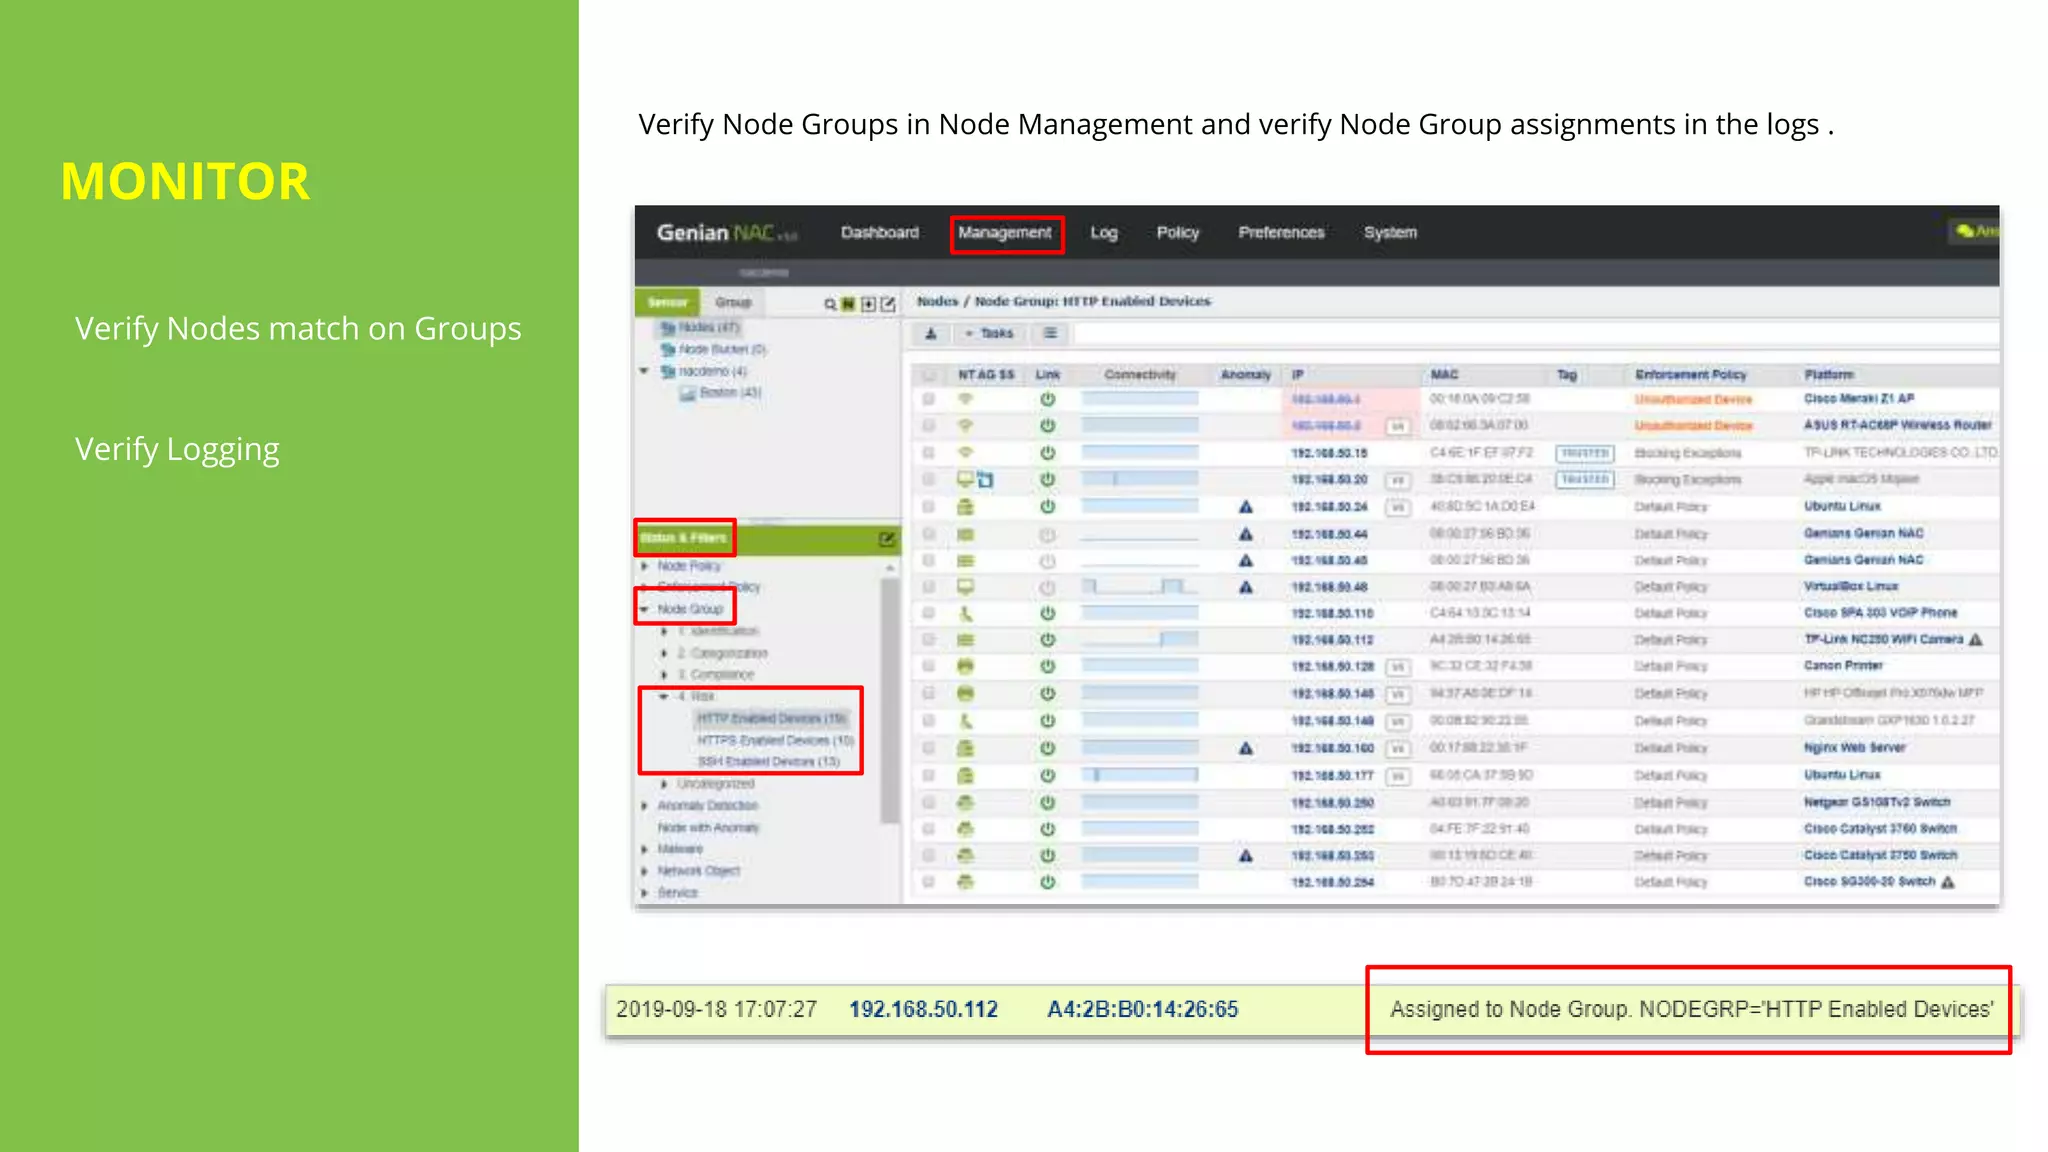Click Node with Anomaly filter

click(x=708, y=828)
